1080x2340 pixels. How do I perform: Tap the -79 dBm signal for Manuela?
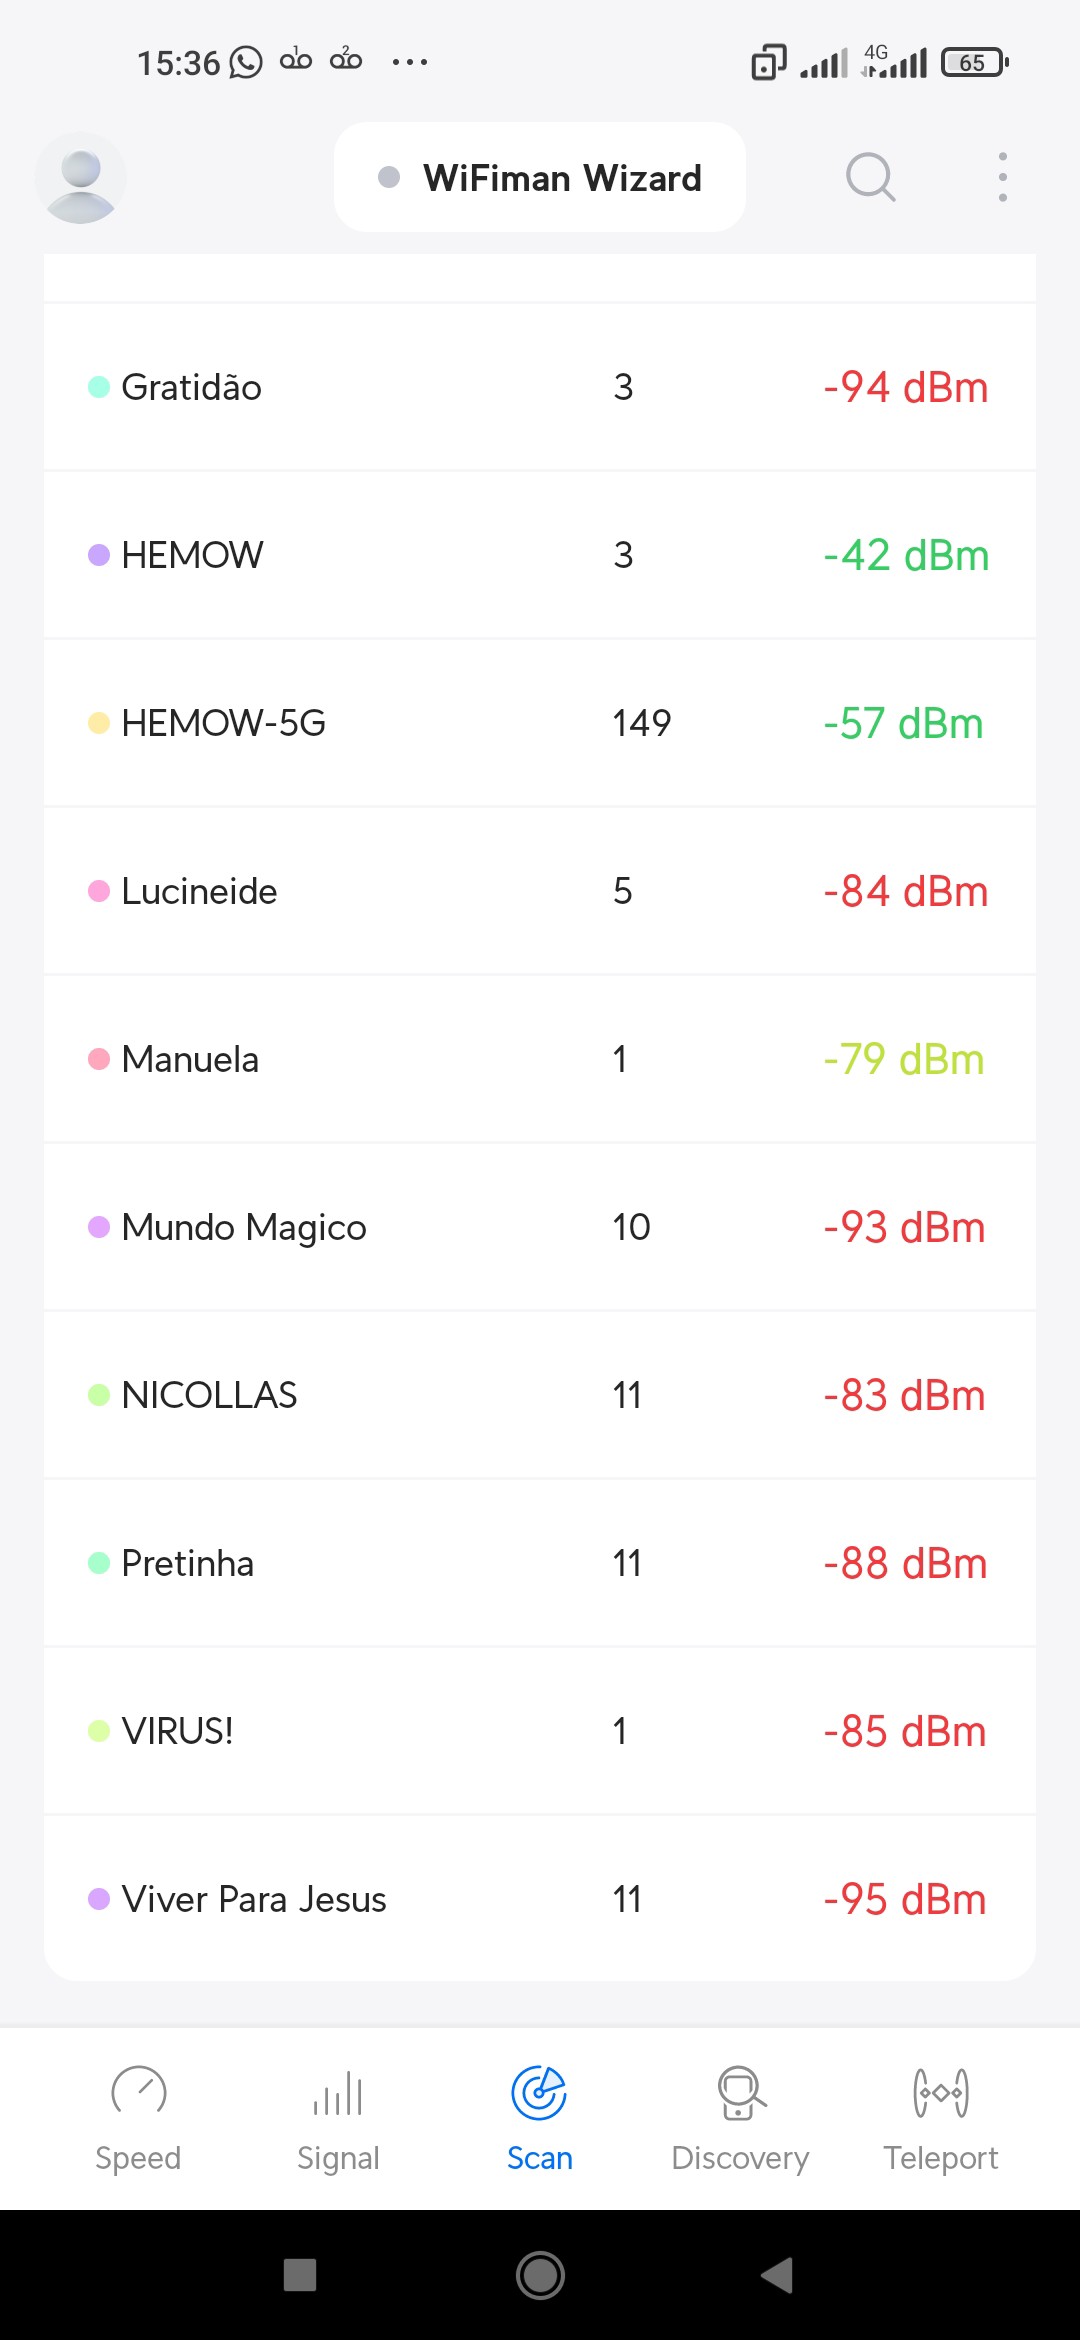point(903,1059)
